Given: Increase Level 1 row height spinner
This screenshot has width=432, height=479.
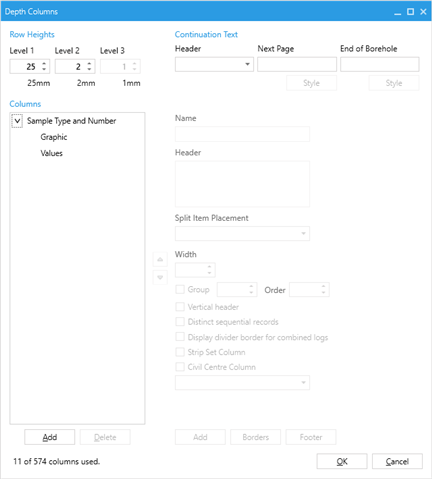Looking at the screenshot, I should pos(44,63).
